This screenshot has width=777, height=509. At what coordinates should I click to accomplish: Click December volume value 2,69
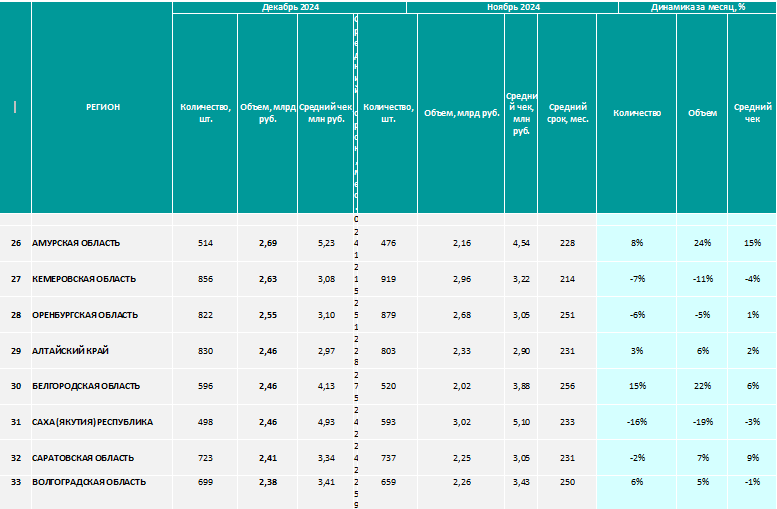(x=268, y=243)
